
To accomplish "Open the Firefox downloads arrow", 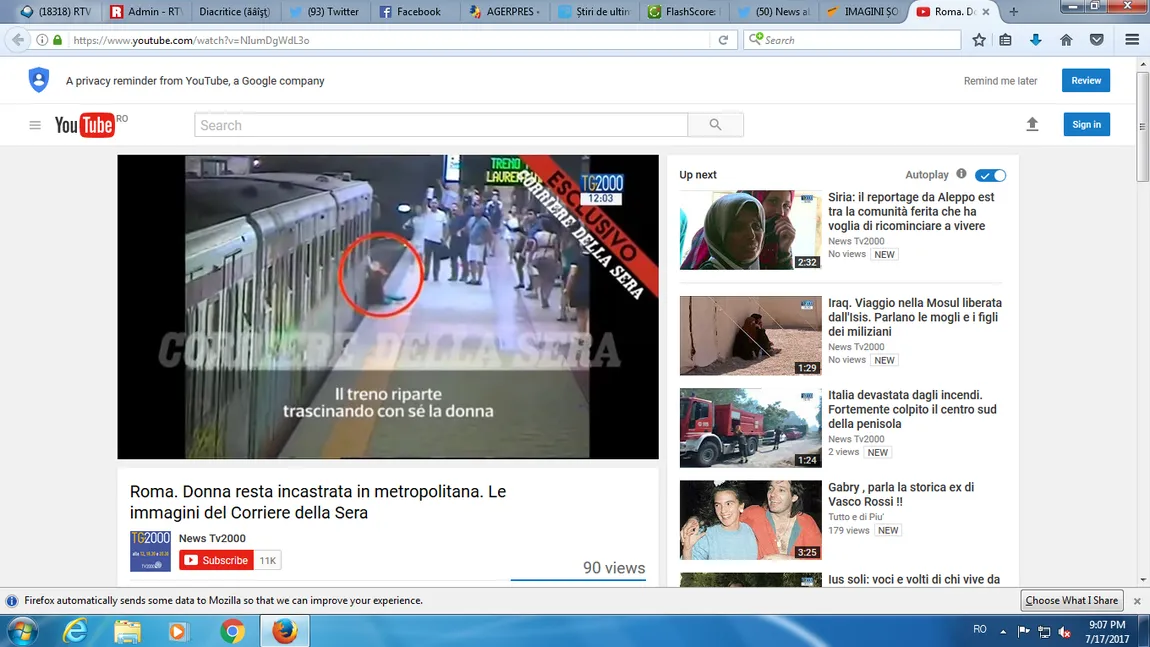I will (x=1036, y=40).
